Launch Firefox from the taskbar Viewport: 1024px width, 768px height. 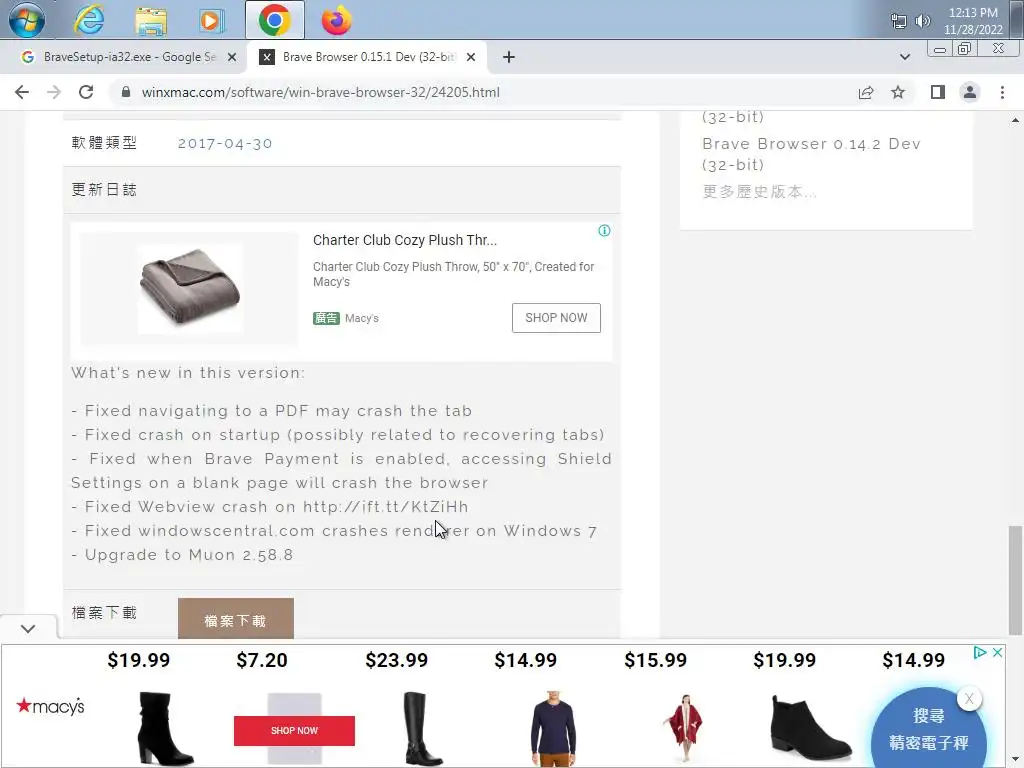pyautogui.click(x=336, y=20)
